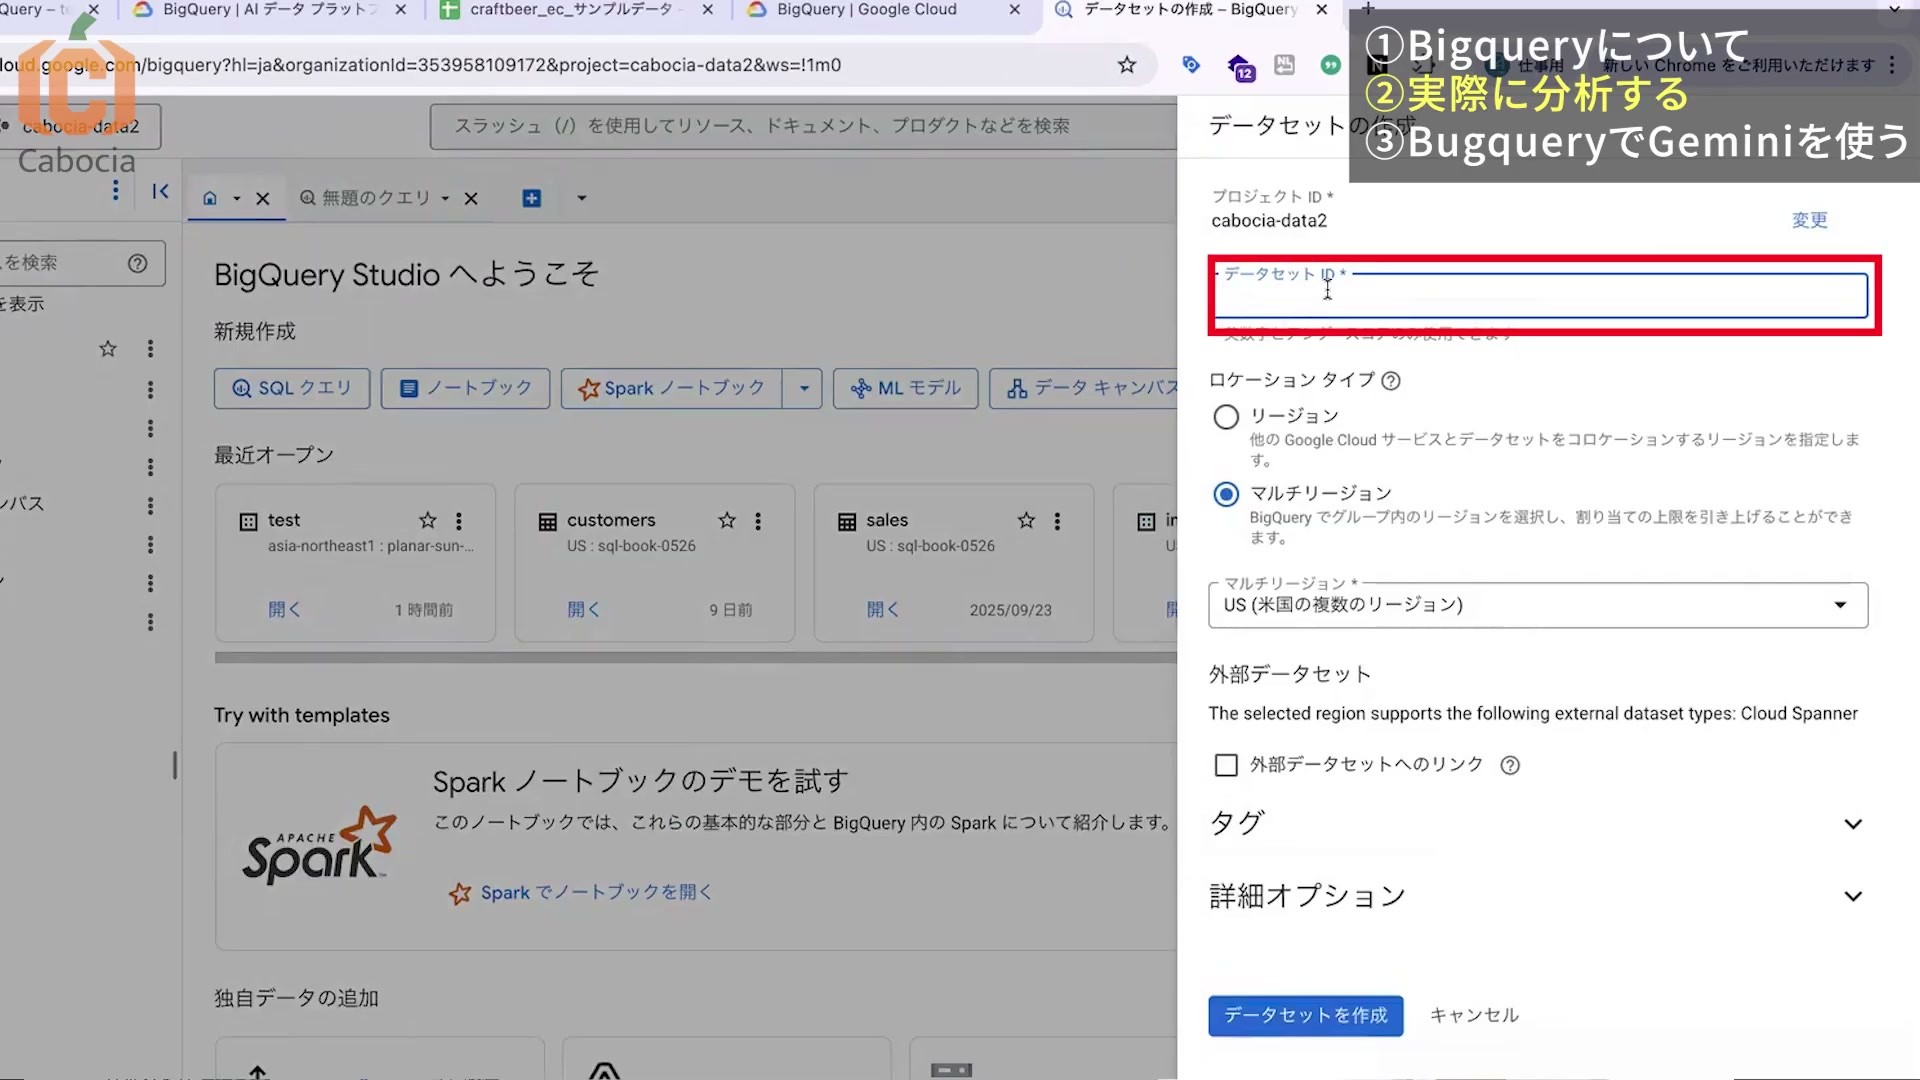Open the explorer panel three-dot menu
Screen dimensions: 1920x1080
click(116, 190)
